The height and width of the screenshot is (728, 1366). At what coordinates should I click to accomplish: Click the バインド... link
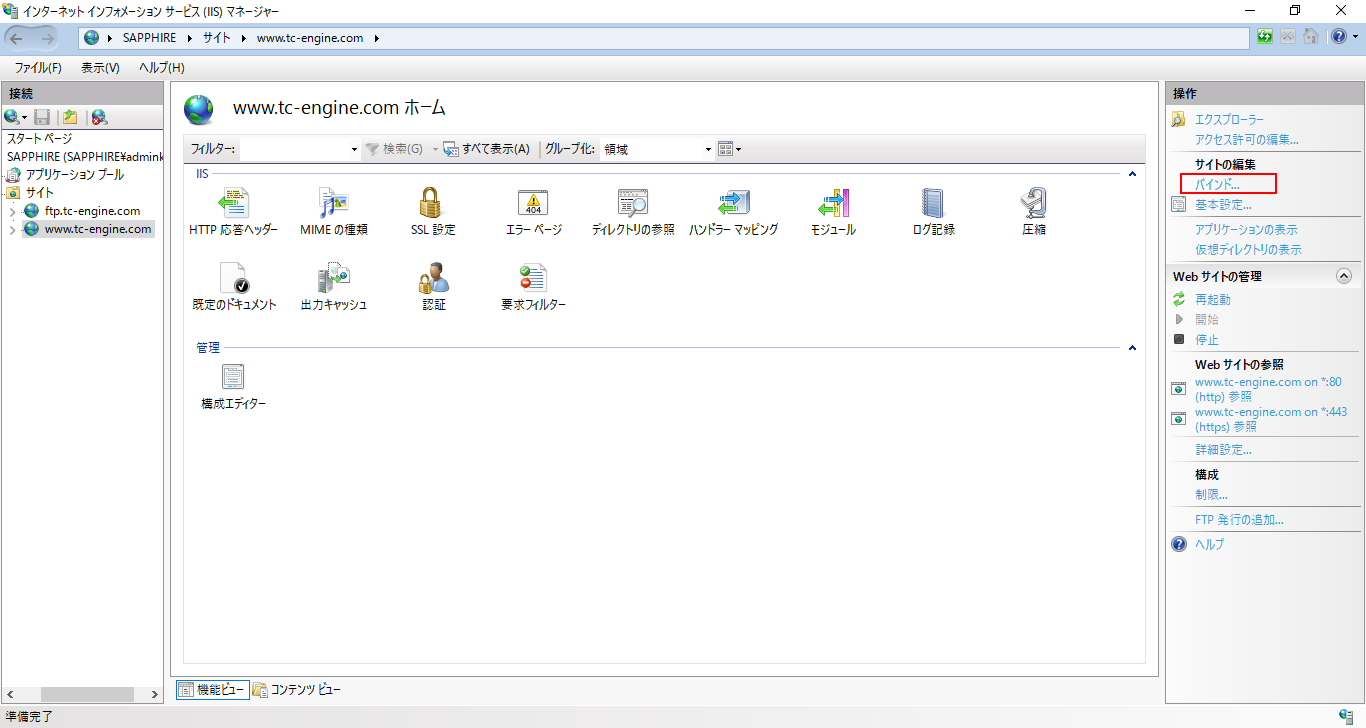click(1217, 184)
